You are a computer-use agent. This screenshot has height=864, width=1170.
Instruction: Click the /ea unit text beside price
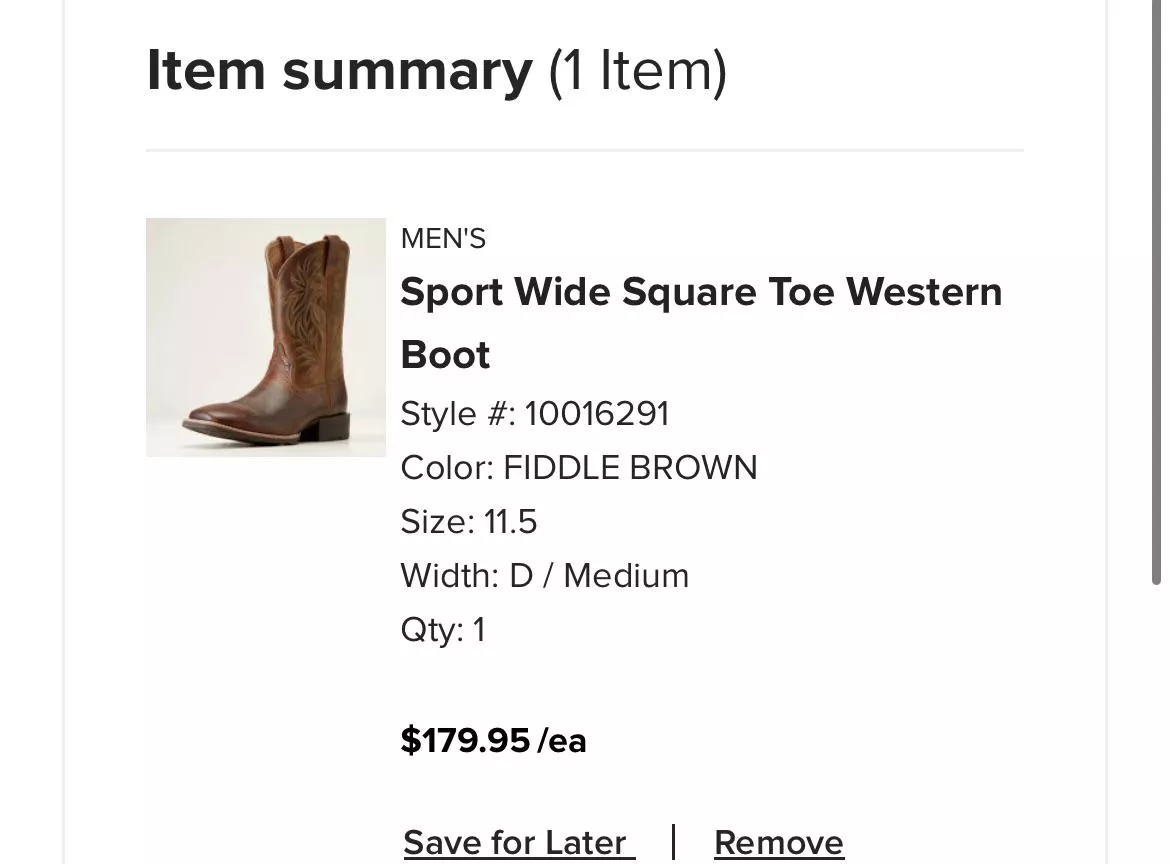click(x=562, y=741)
